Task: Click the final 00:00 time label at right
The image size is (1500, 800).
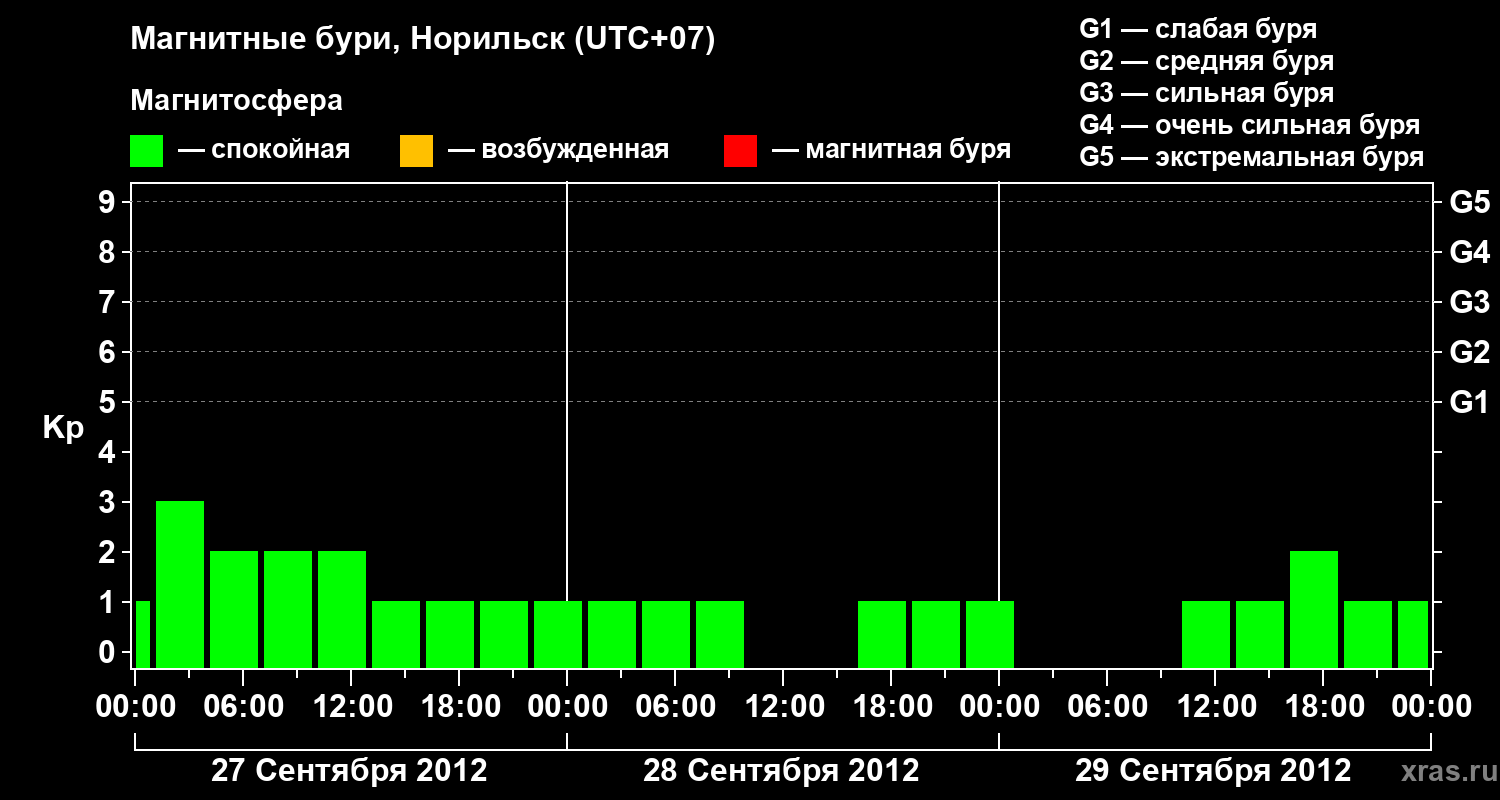Action: (1431, 707)
